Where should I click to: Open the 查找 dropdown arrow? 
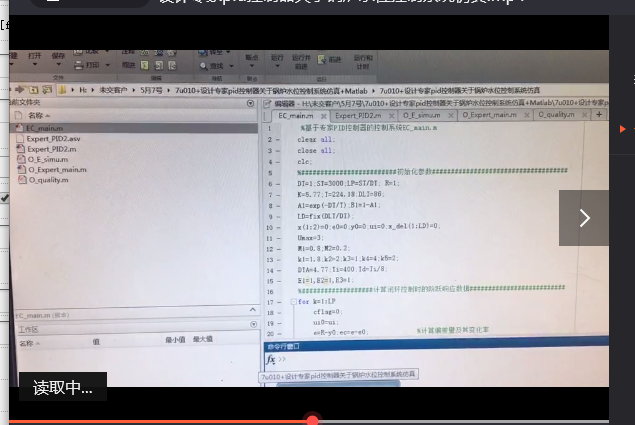coord(231,66)
